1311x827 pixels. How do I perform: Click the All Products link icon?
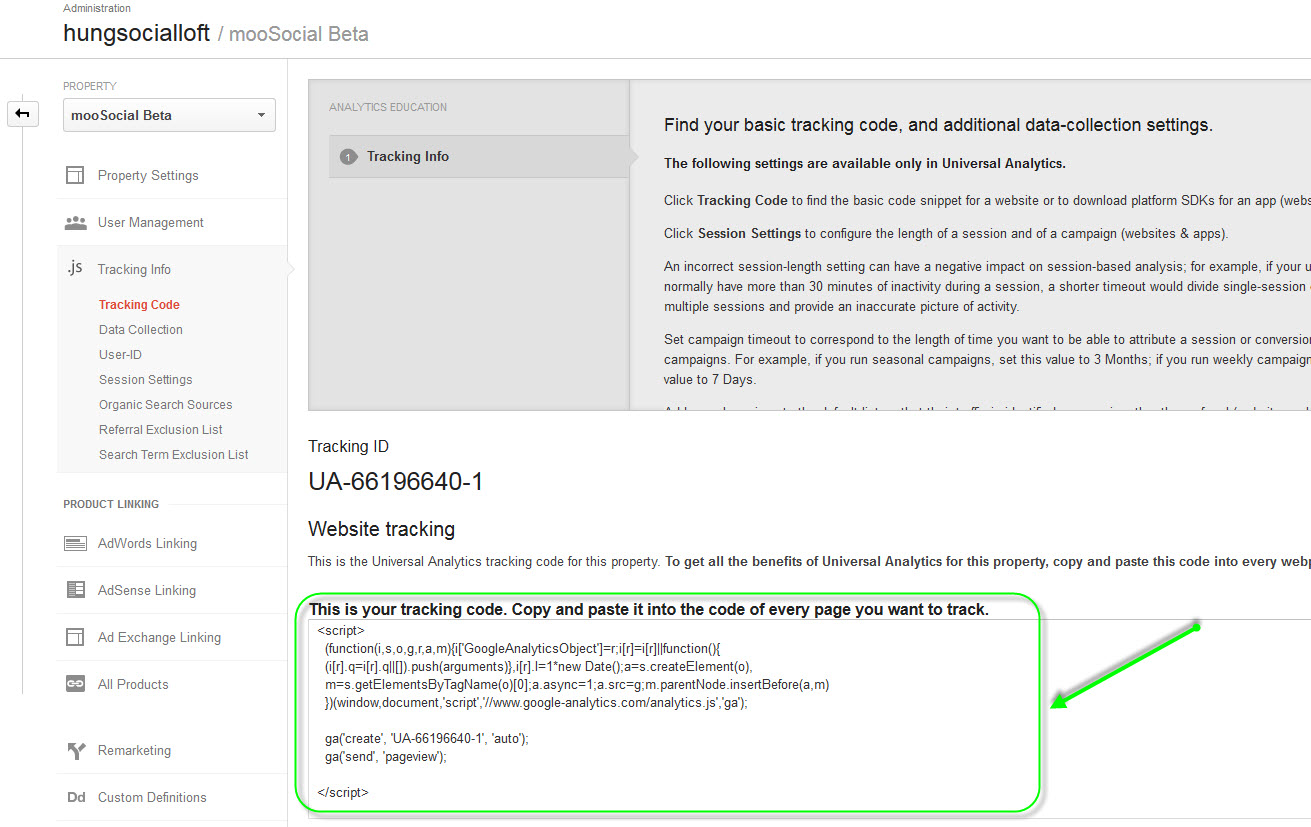(x=75, y=685)
